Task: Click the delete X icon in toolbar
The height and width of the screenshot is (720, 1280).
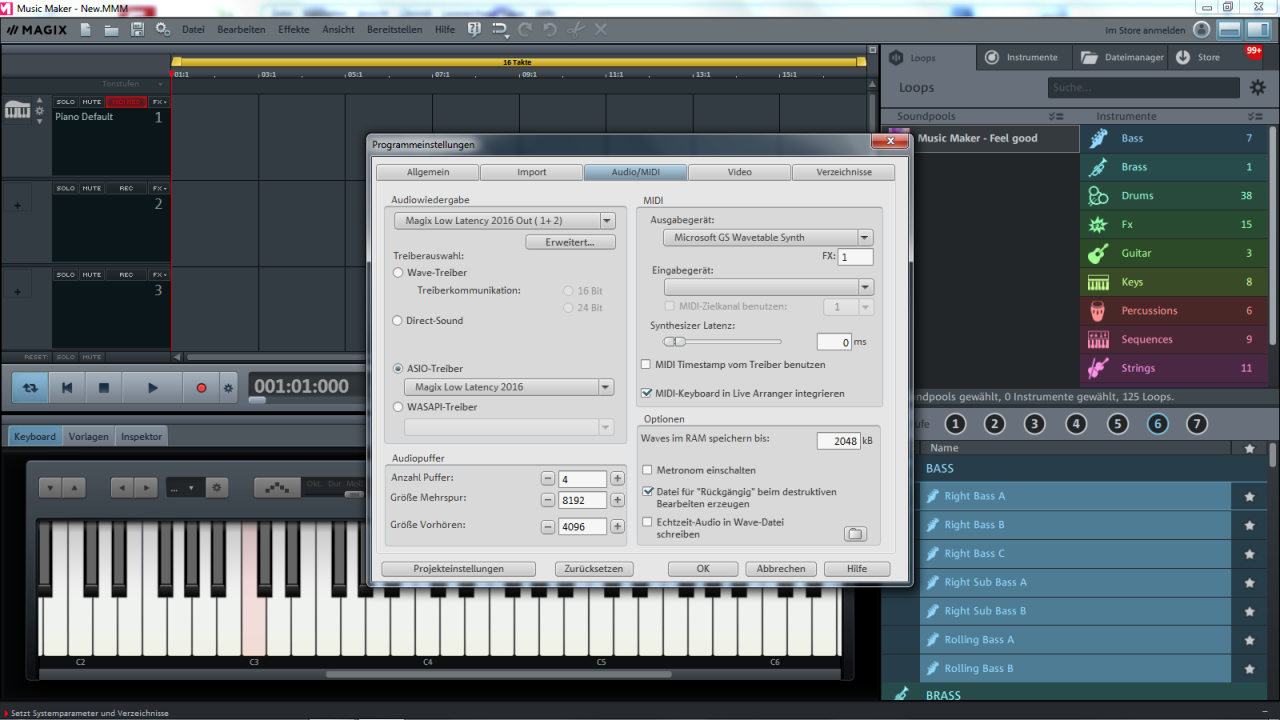Action: point(601,30)
